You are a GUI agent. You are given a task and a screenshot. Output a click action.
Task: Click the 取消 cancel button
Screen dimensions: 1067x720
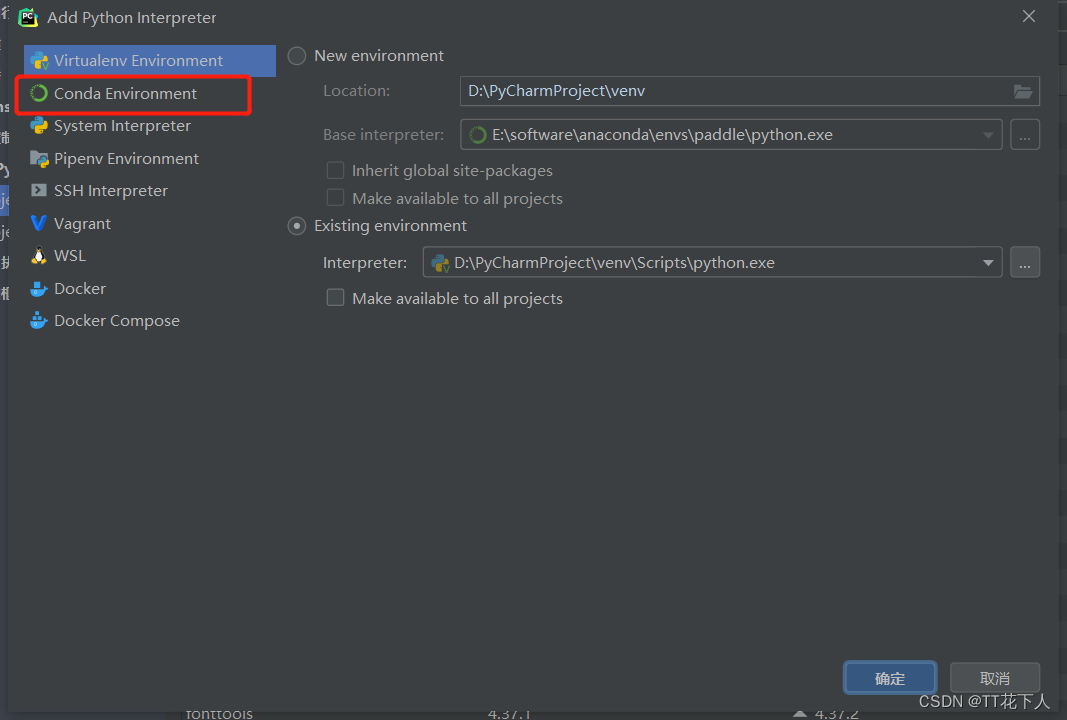(995, 678)
